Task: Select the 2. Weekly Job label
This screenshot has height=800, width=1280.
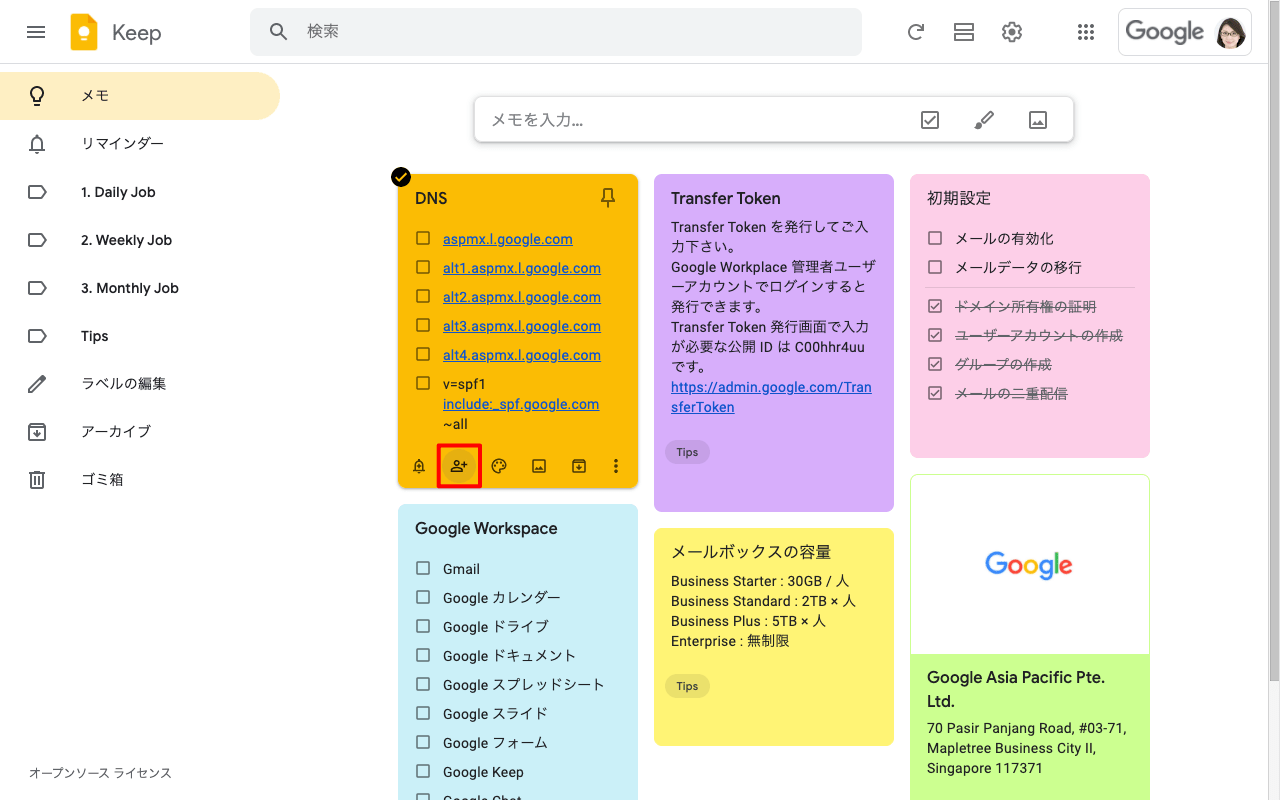Action: 140,240
